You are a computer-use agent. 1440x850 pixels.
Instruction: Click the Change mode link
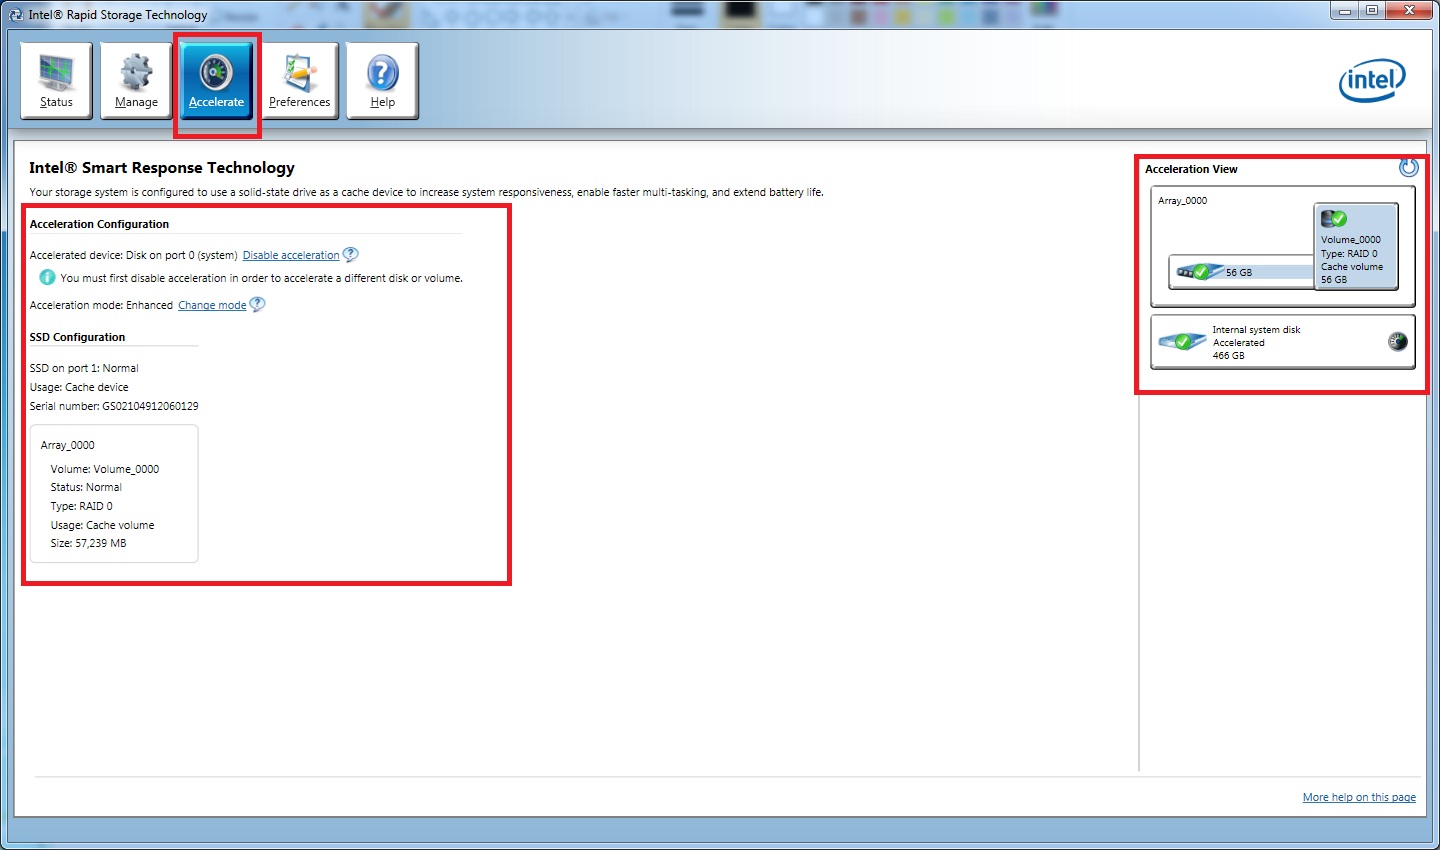click(212, 305)
